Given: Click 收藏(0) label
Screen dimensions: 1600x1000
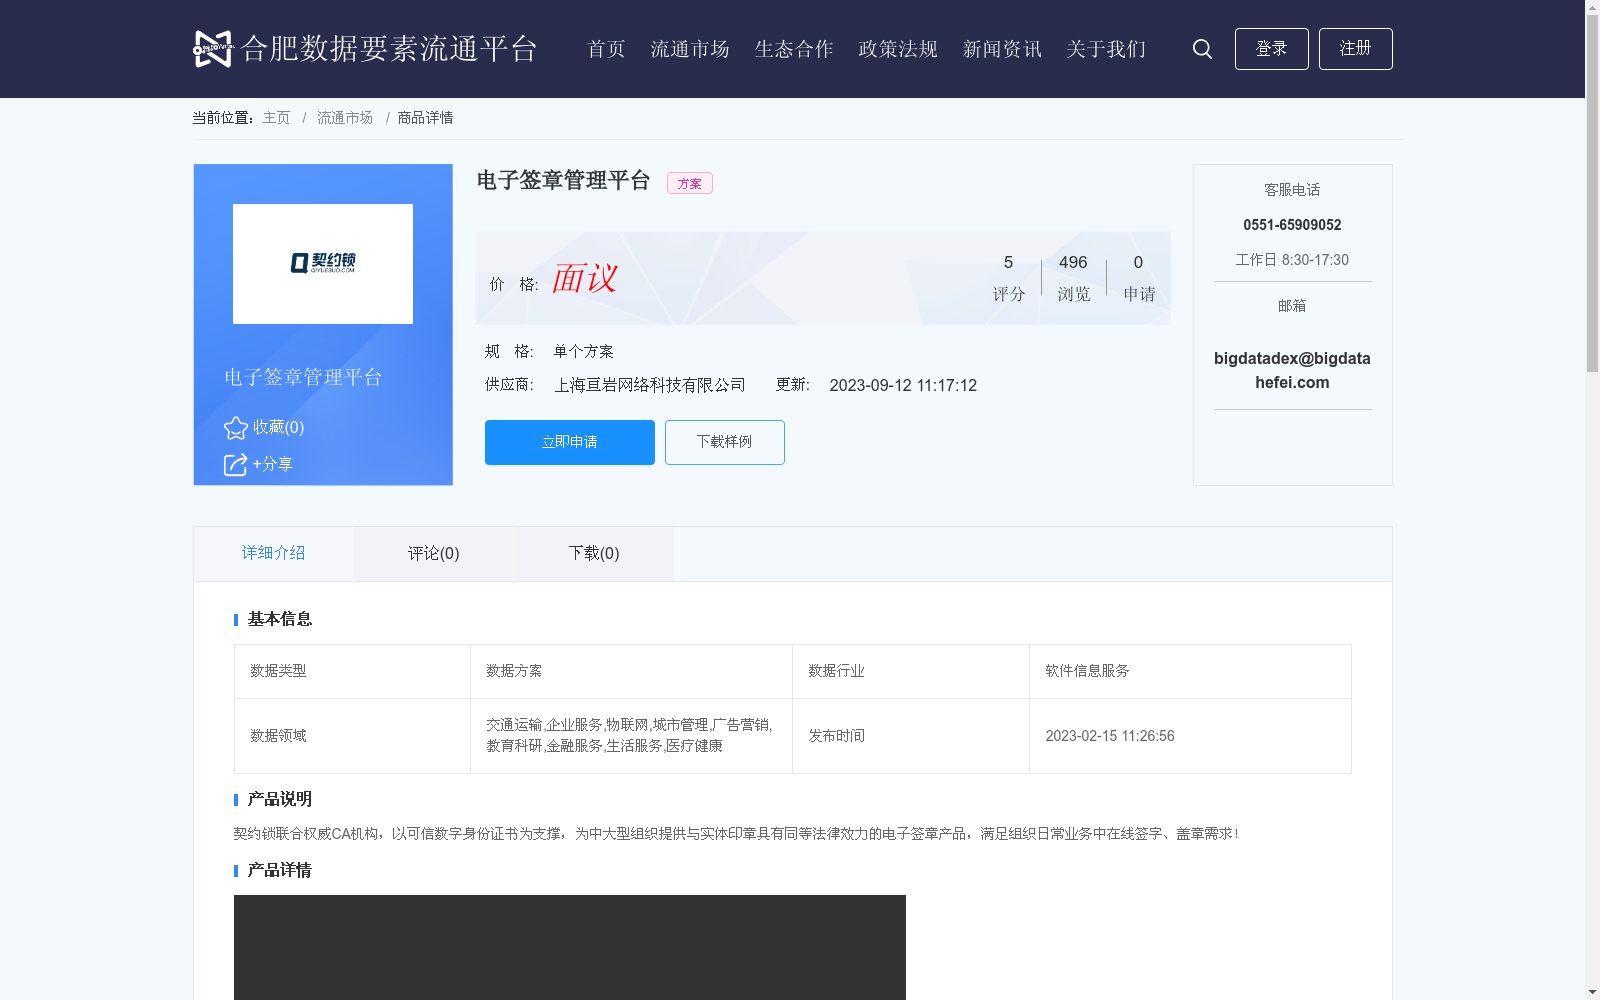Looking at the screenshot, I should 278,428.
